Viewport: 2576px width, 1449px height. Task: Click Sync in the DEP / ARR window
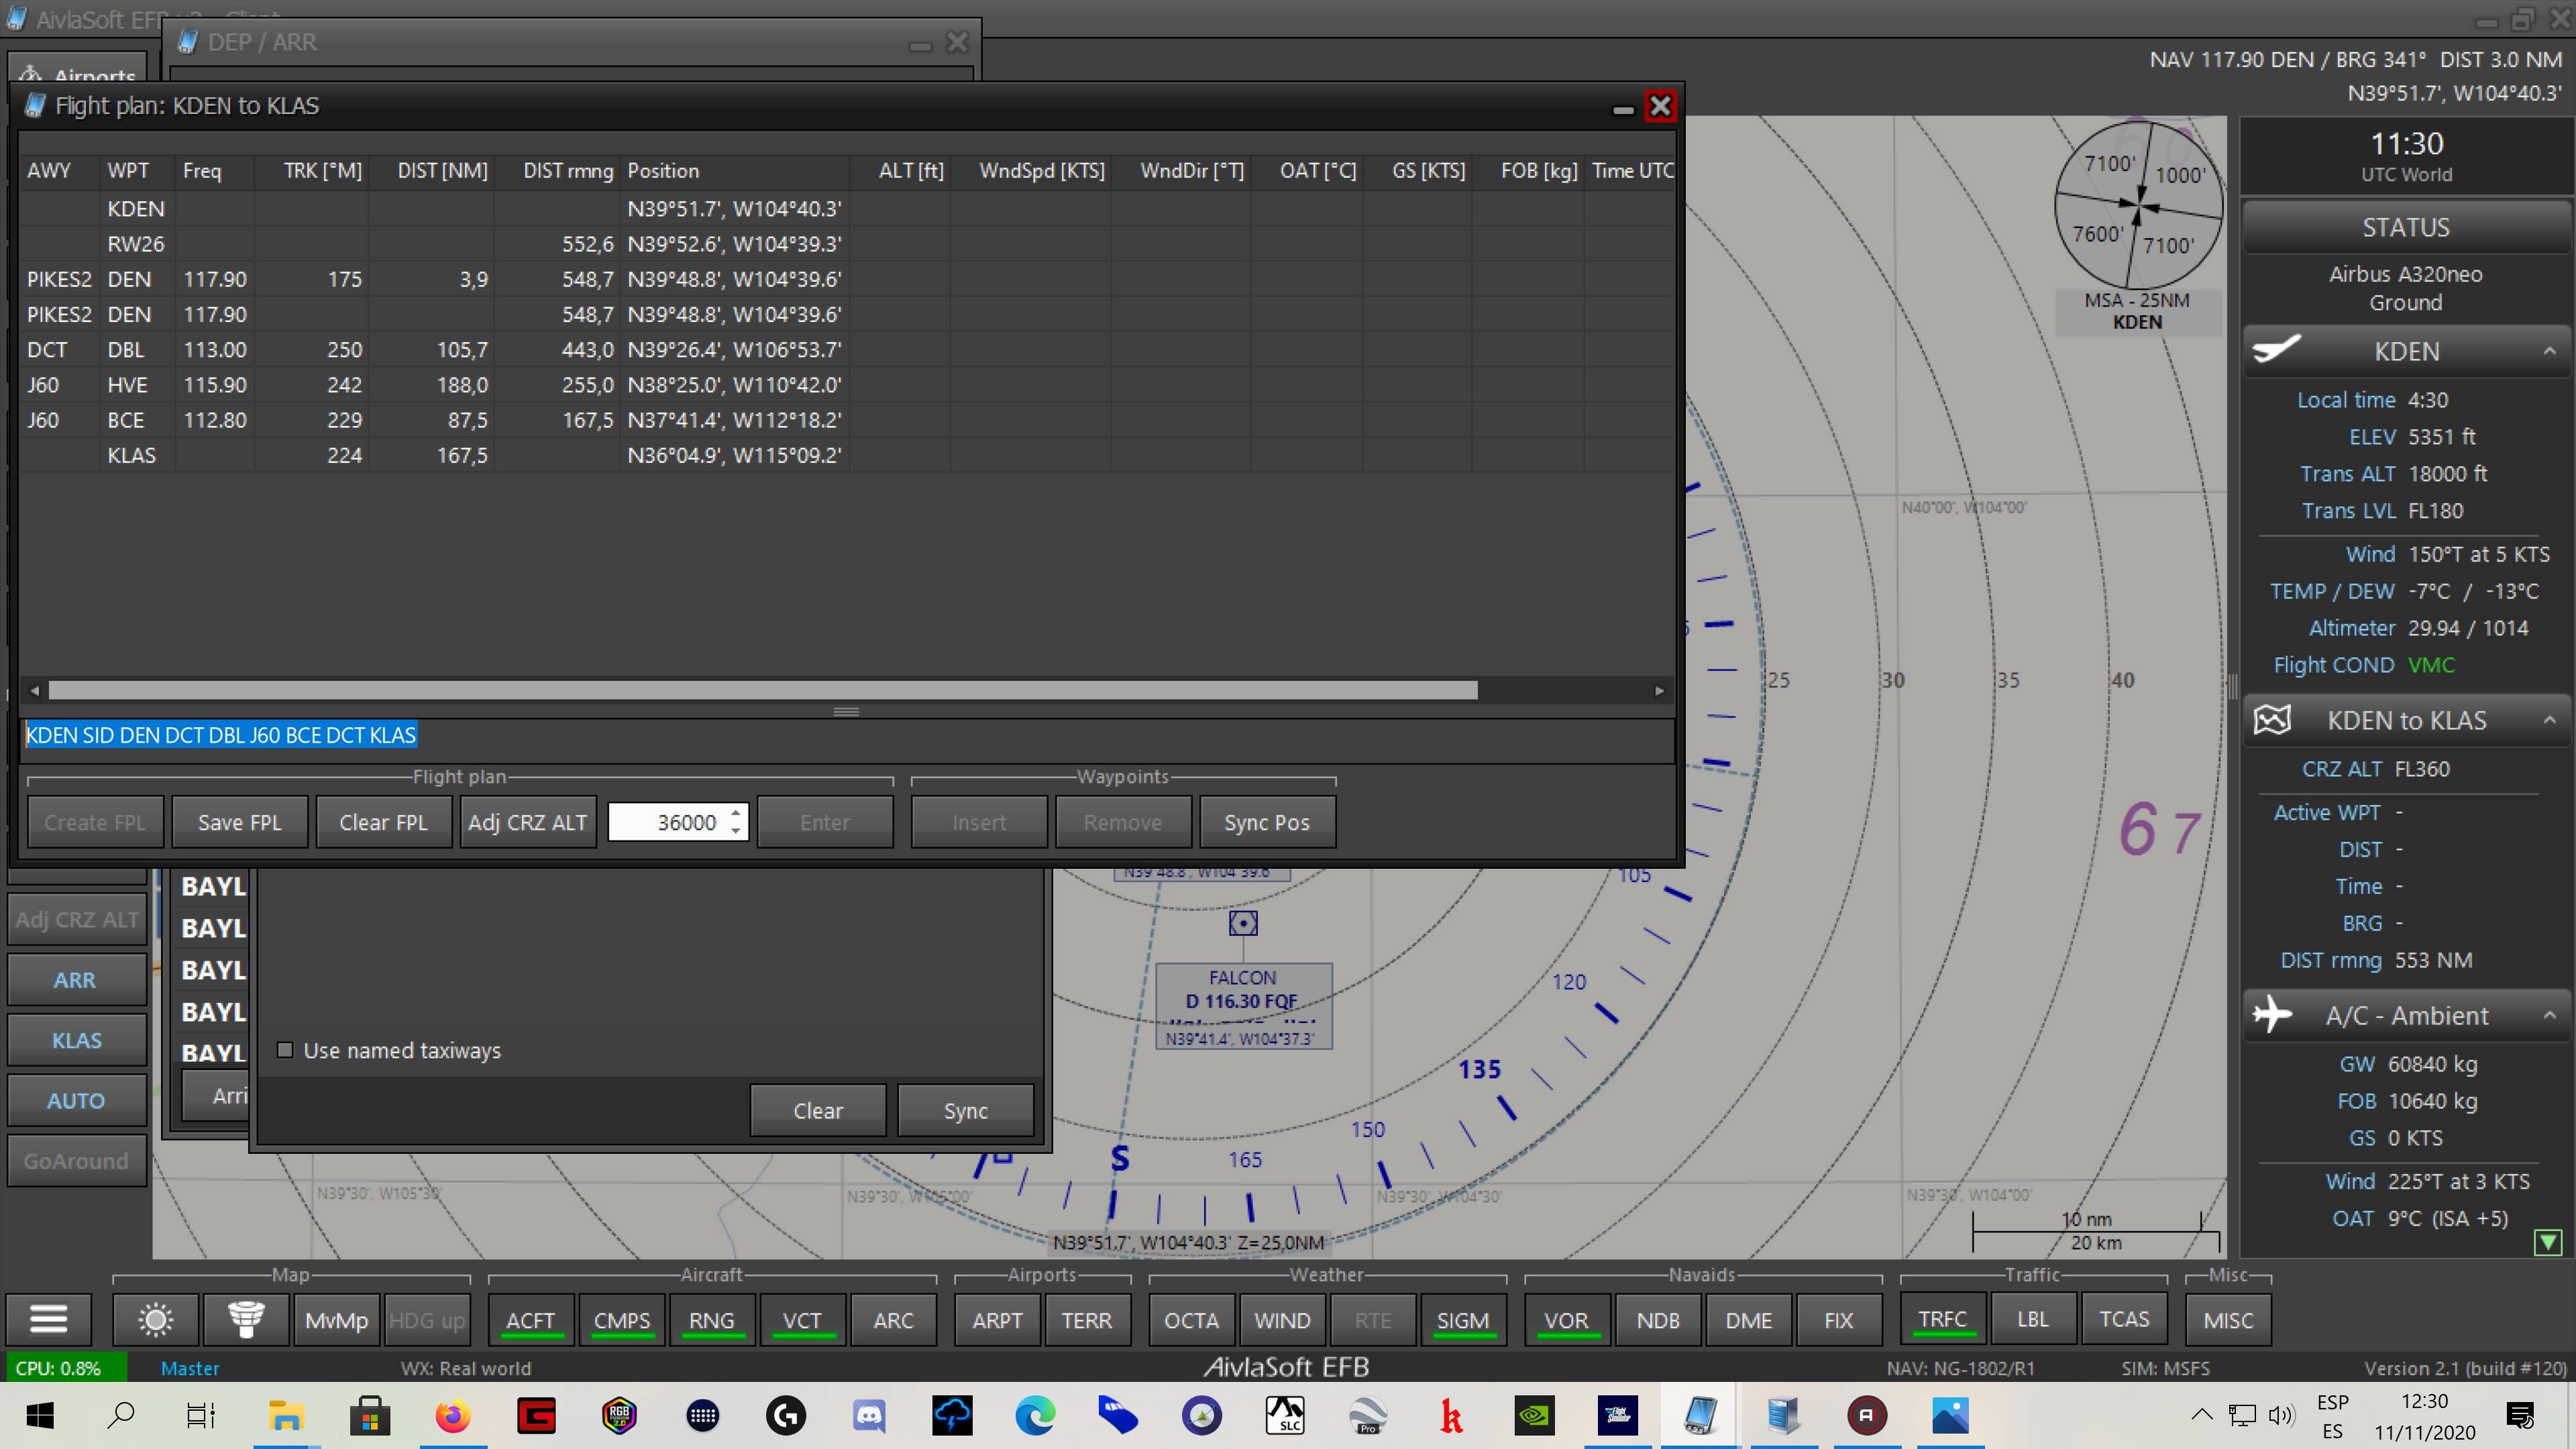click(965, 1110)
